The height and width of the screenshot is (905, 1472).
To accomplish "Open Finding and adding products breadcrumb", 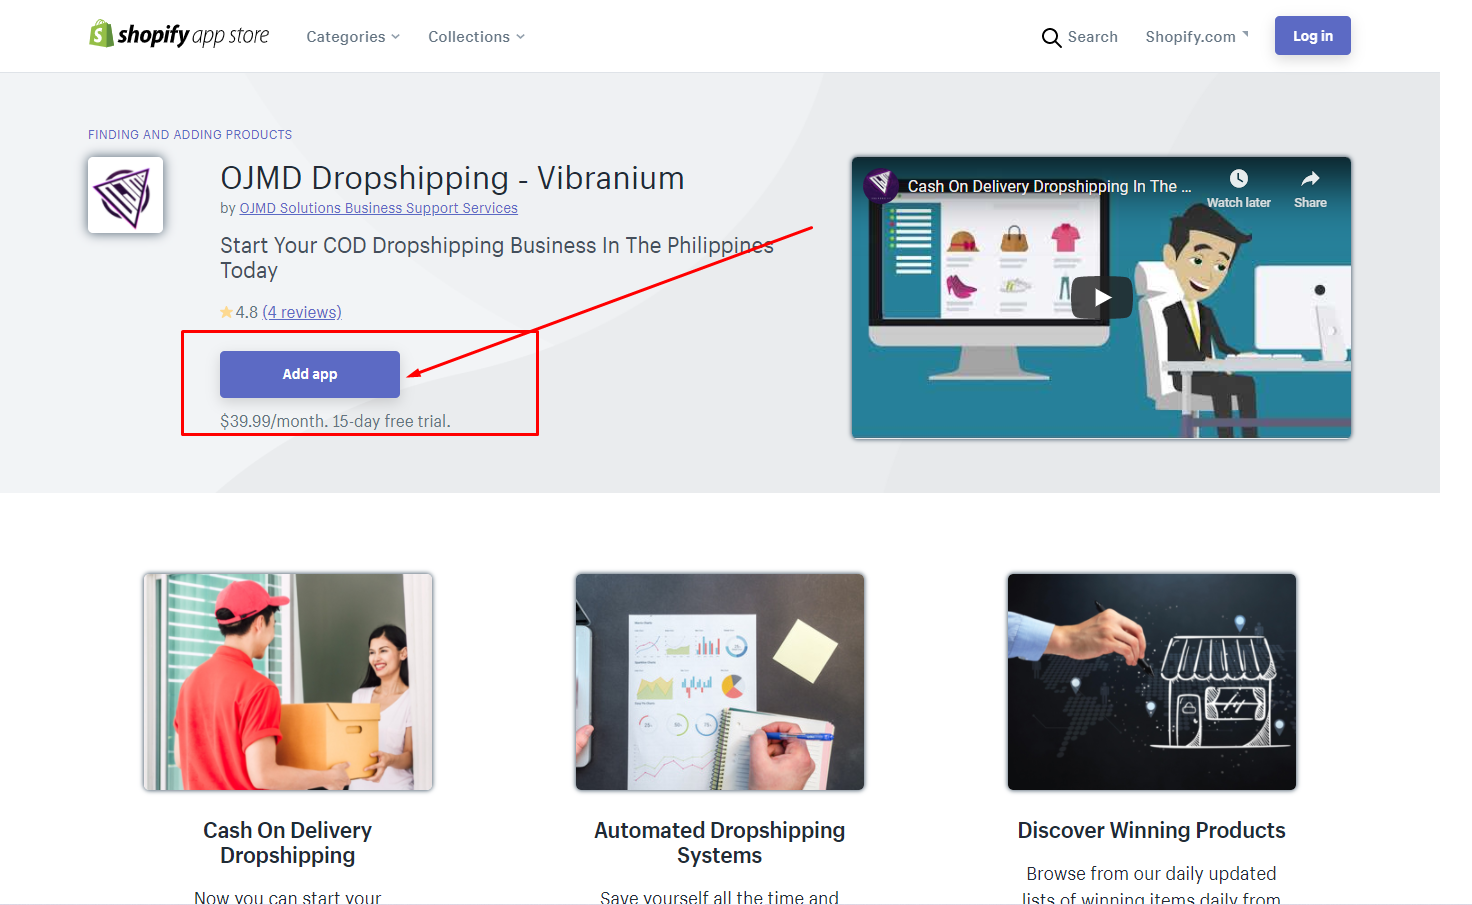I will [x=190, y=134].
